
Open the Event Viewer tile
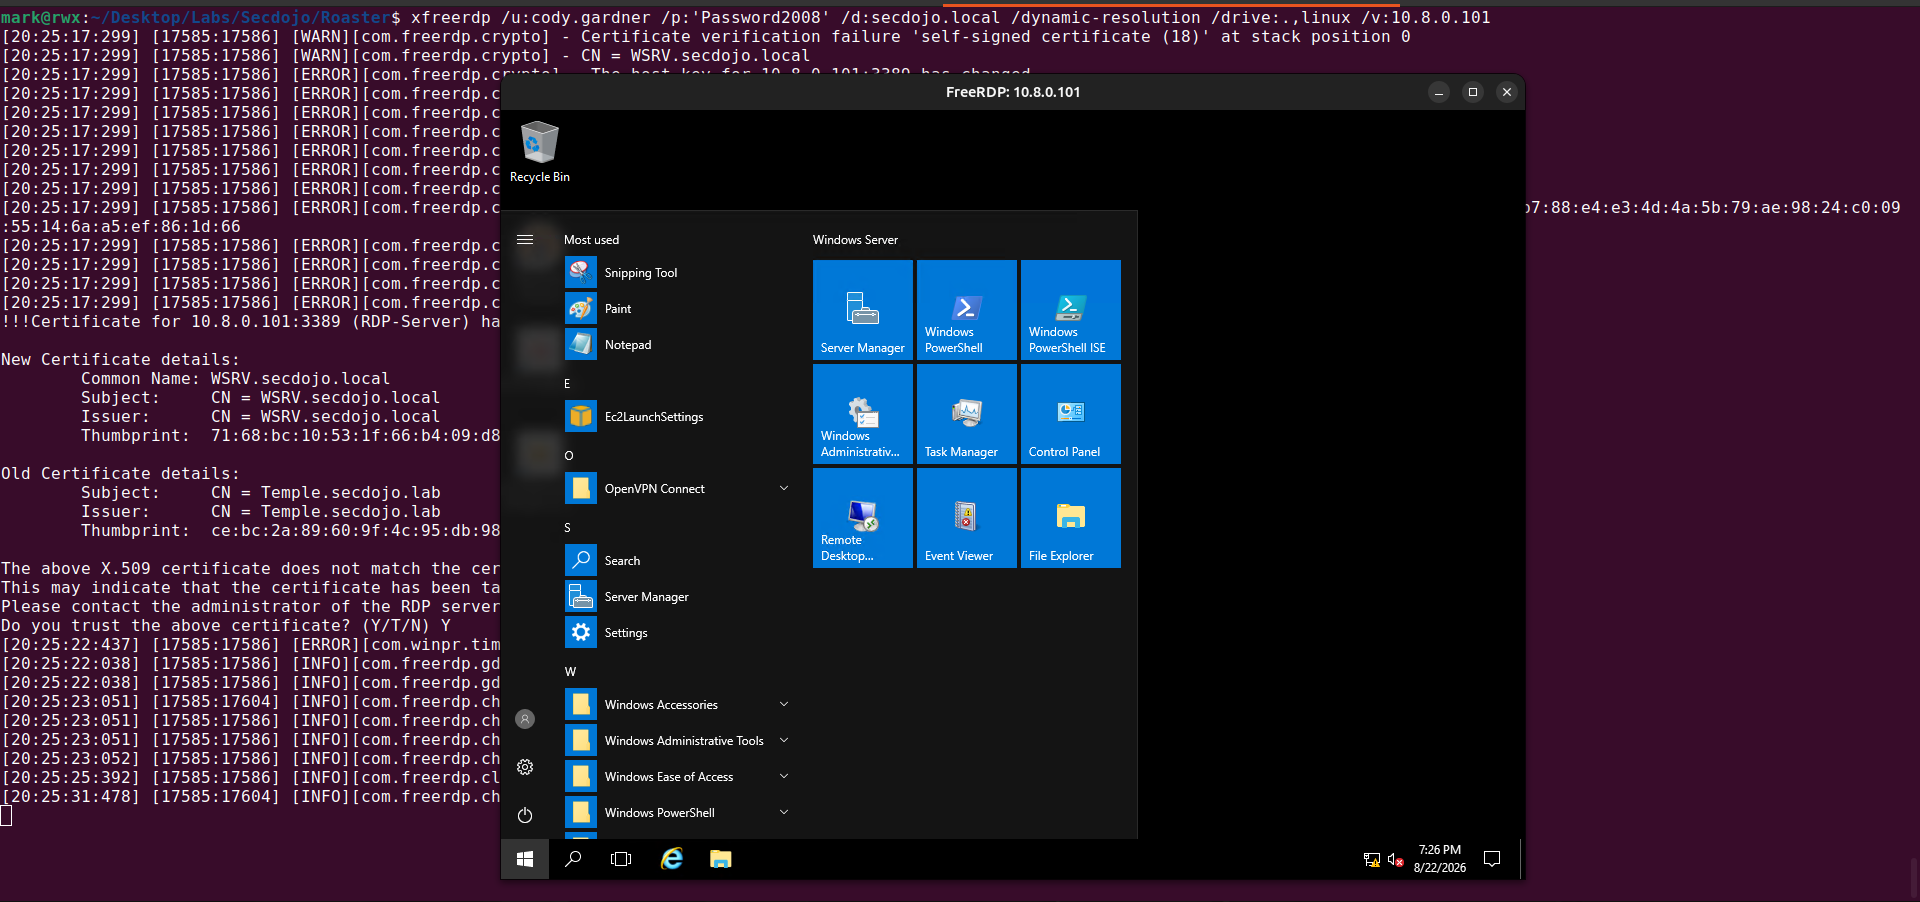click(967, 518)
